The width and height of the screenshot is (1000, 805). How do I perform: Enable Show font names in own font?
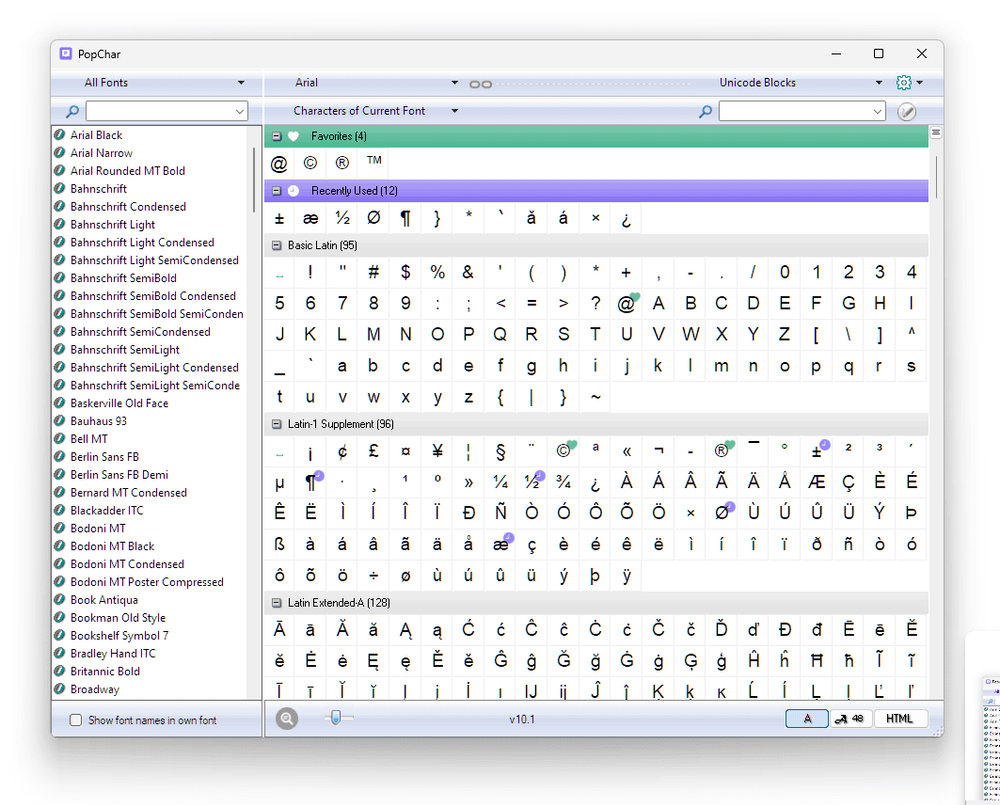point(76,720)
